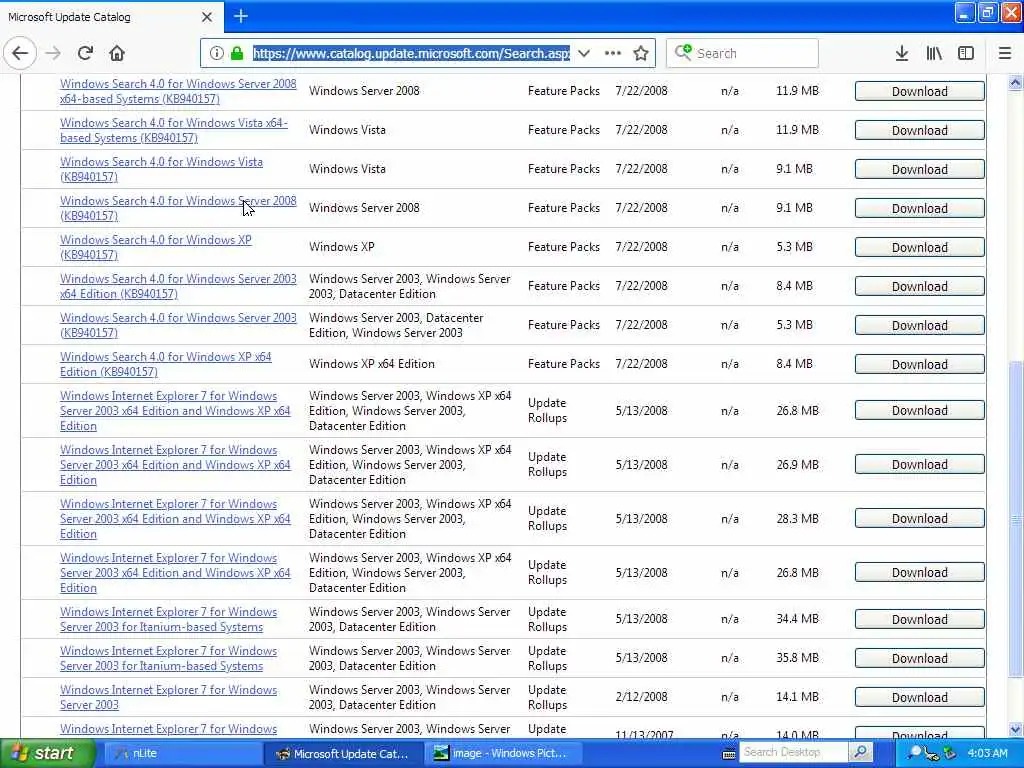
Task: Bookmark this page with the star
Action: pos(641,54)
